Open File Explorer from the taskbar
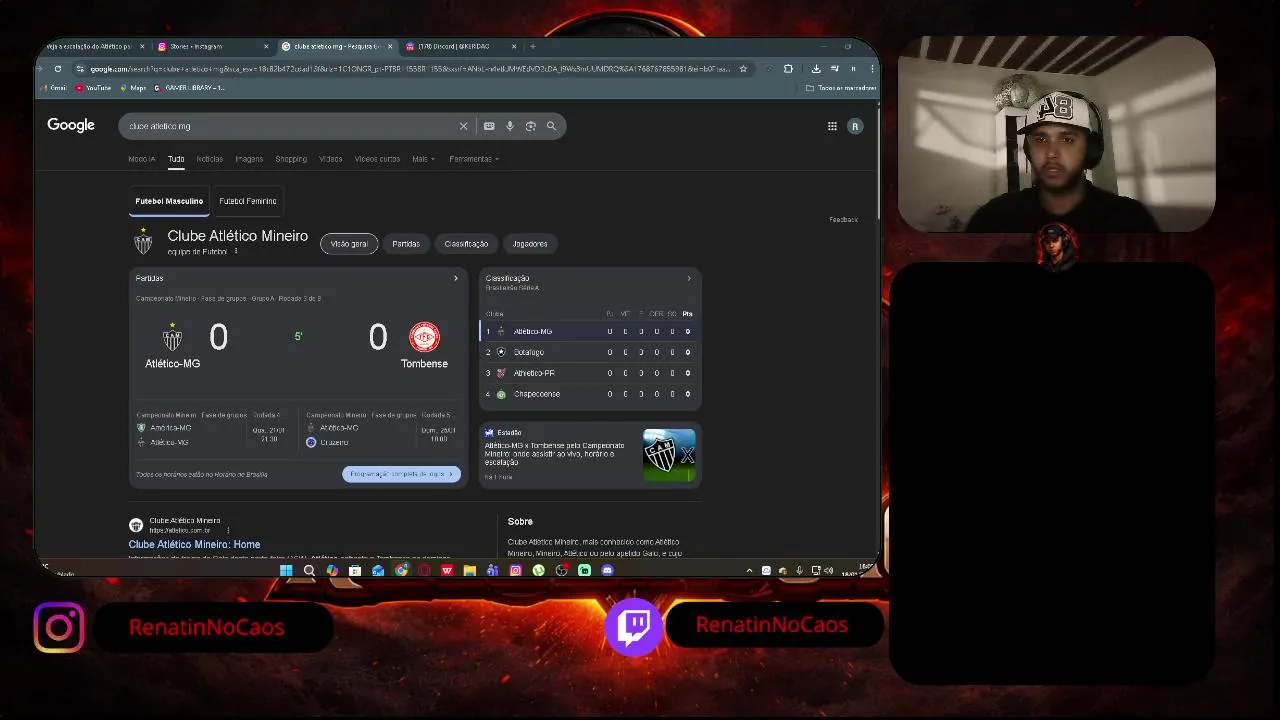 click(469, 570)
